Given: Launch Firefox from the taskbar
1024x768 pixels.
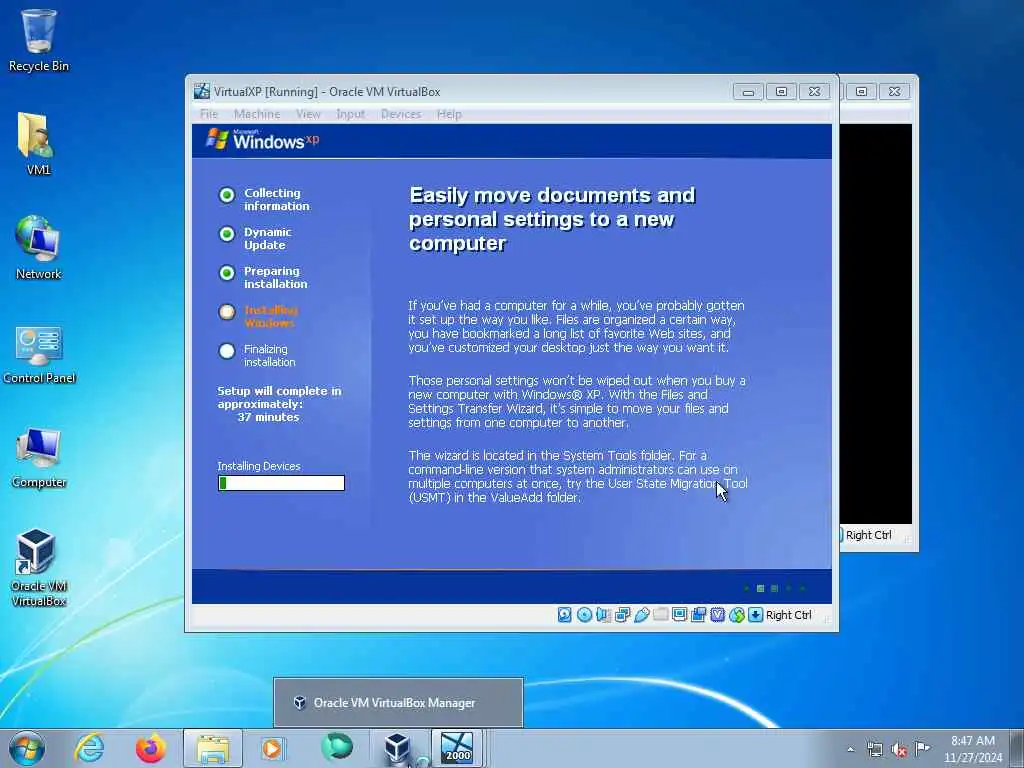Looking at the screenshot, I should [x=151, y=748].
